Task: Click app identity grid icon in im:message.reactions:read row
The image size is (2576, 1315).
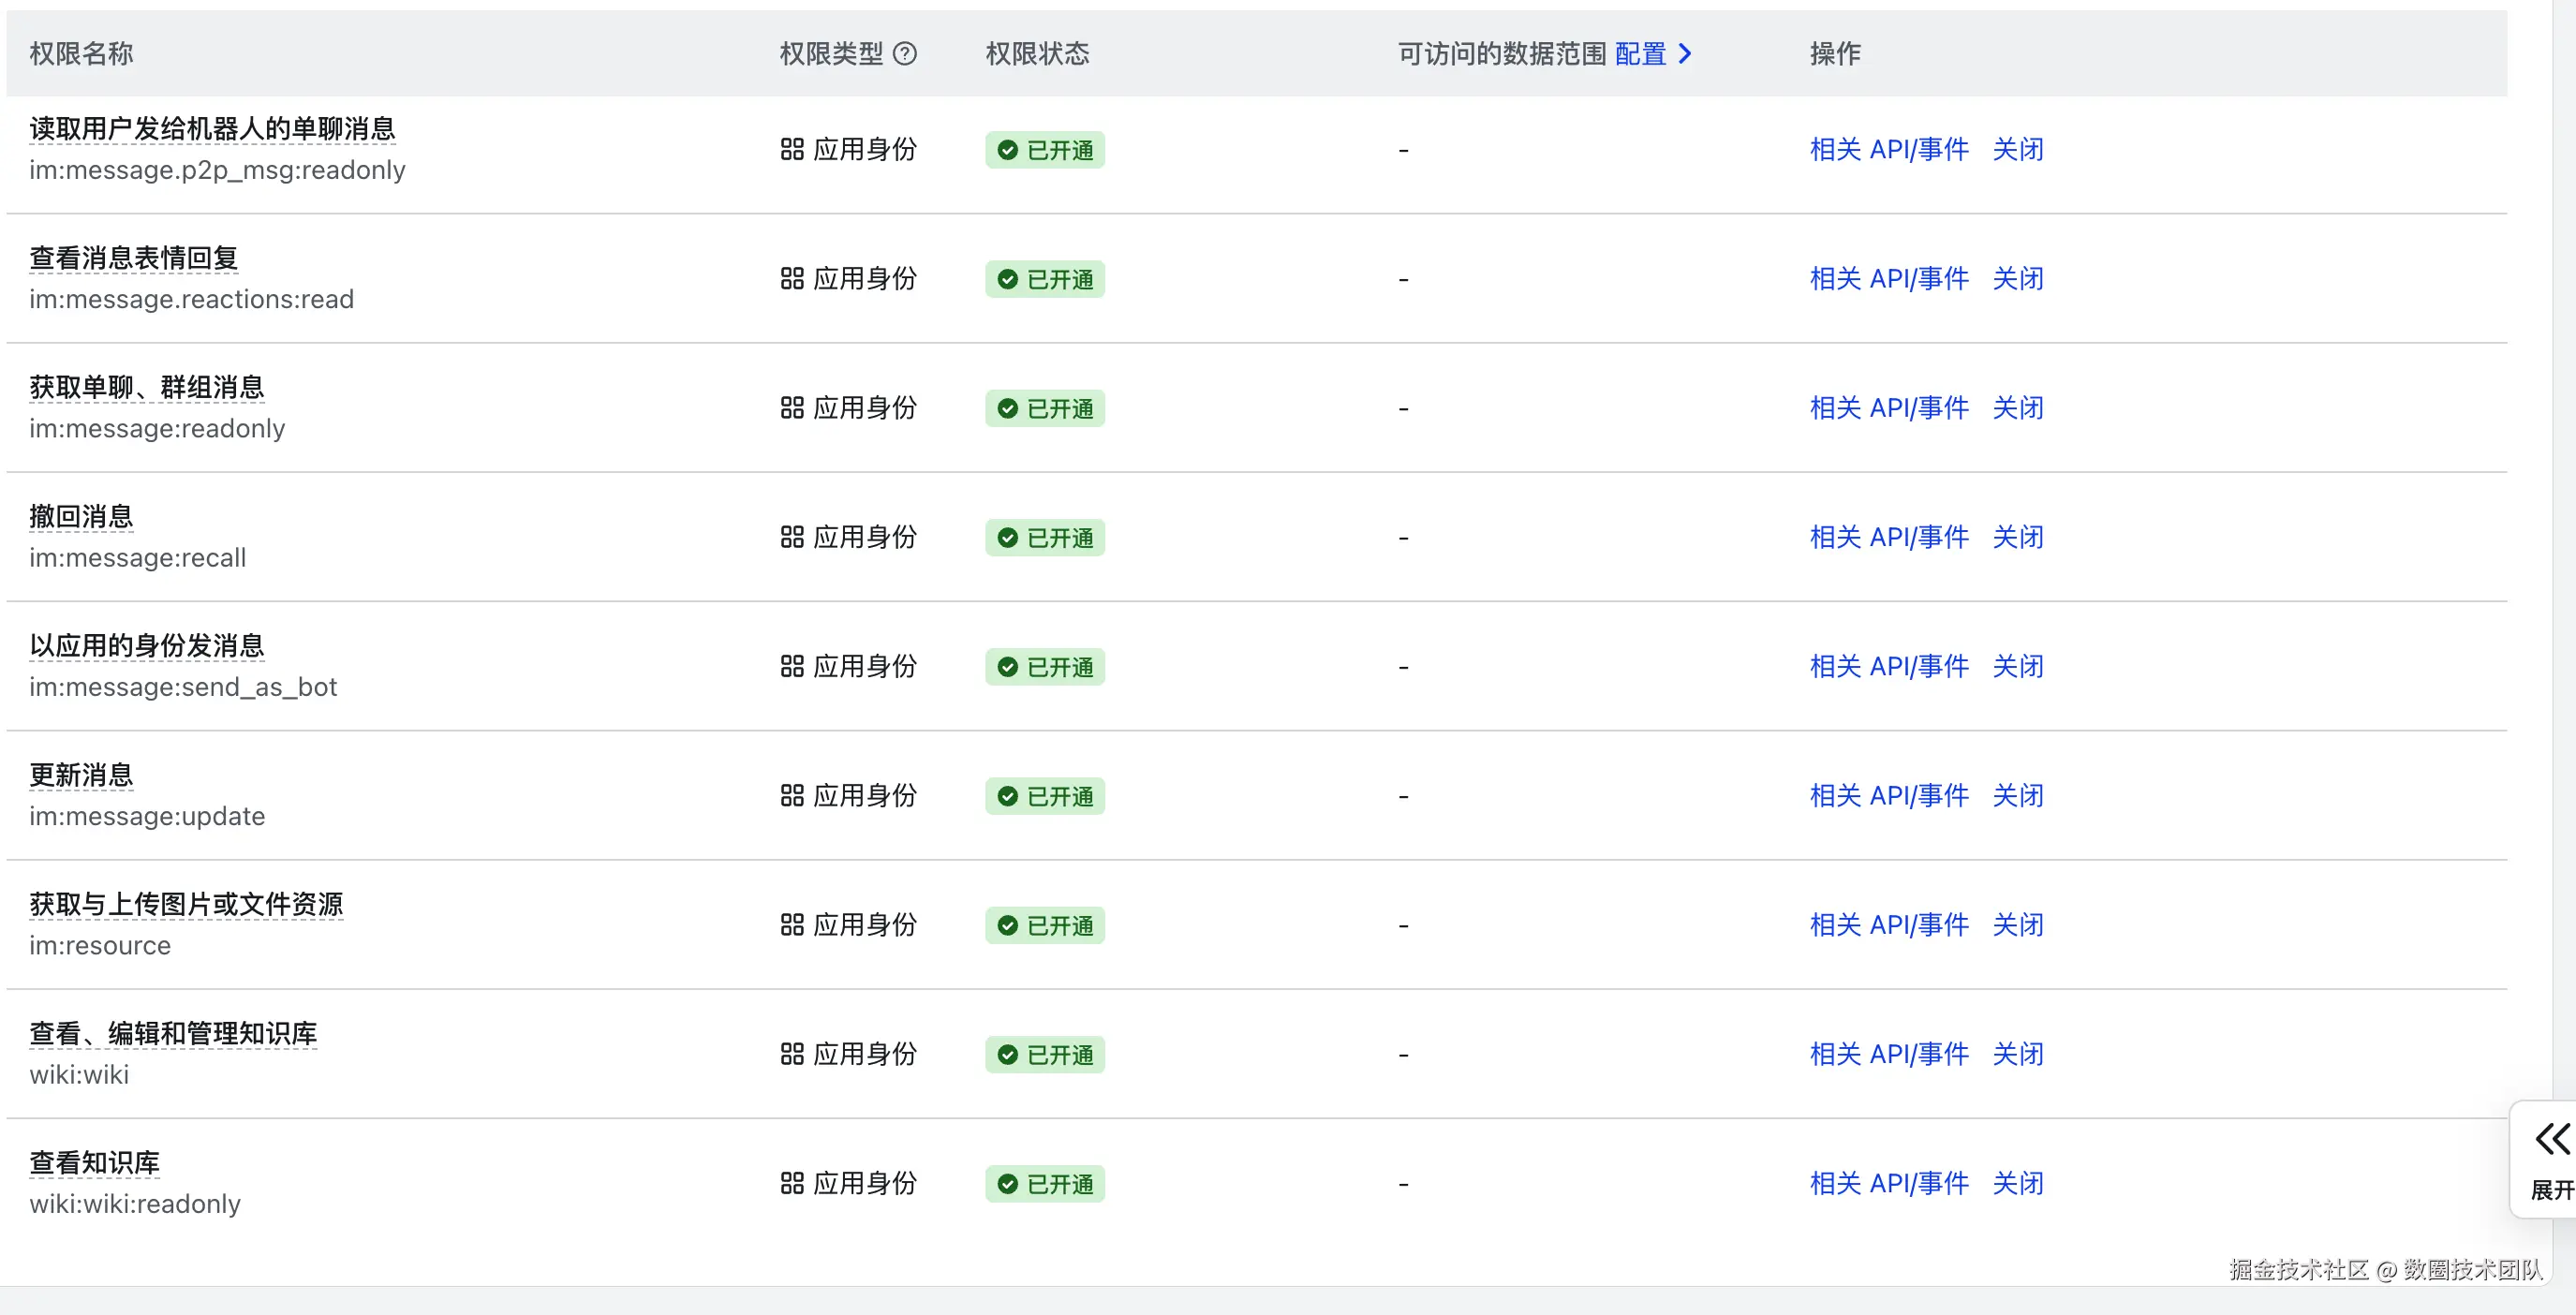Action: coord(792,279)
